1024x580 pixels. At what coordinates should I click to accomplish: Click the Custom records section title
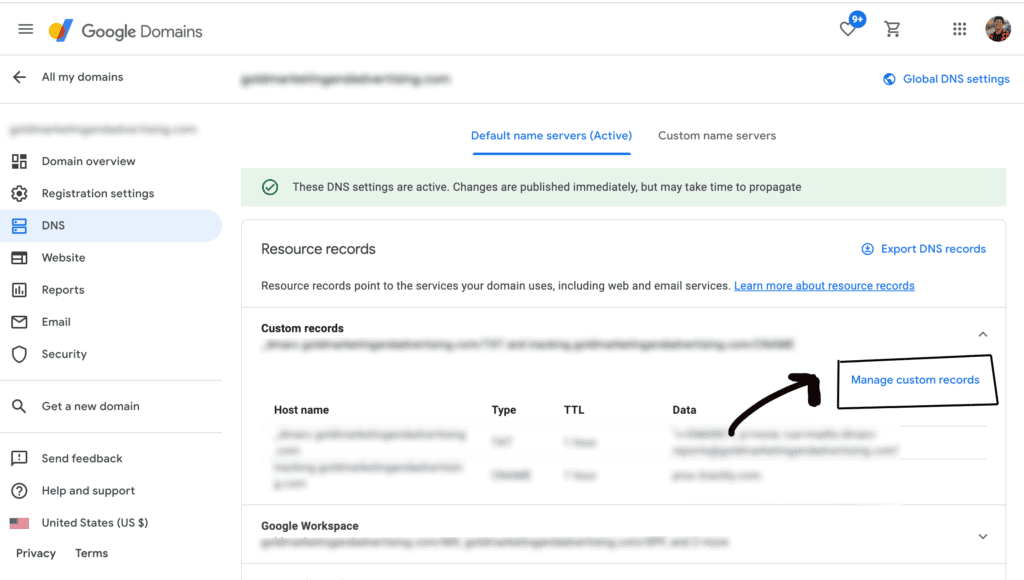pos(302,329)
